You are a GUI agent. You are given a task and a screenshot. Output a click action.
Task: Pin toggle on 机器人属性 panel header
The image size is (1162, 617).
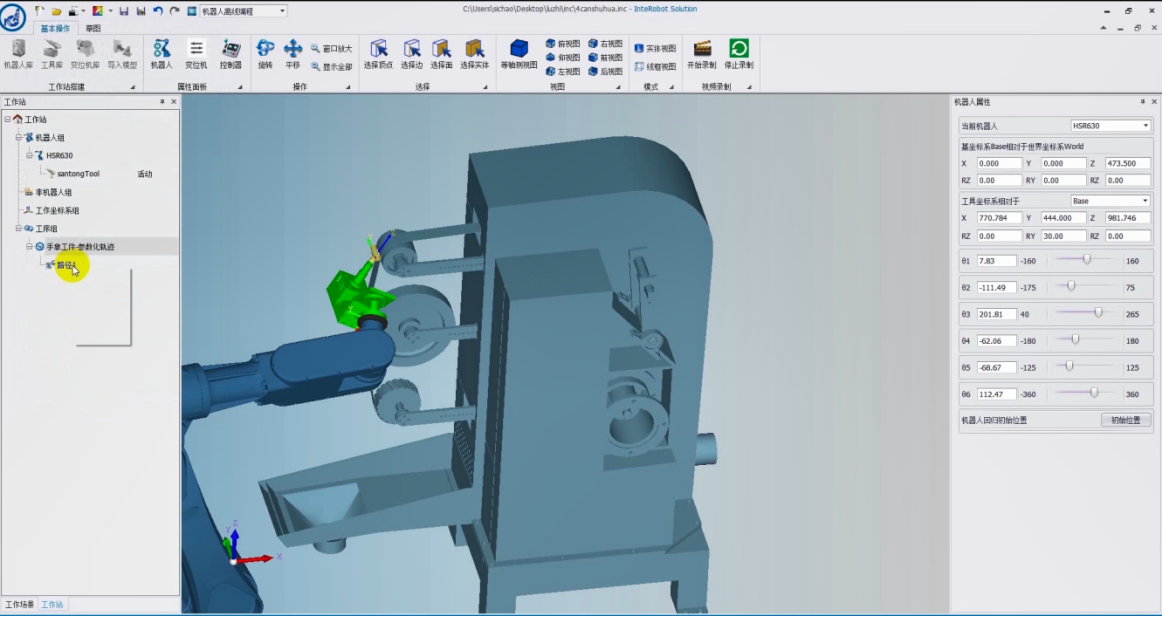(1142, 101)
